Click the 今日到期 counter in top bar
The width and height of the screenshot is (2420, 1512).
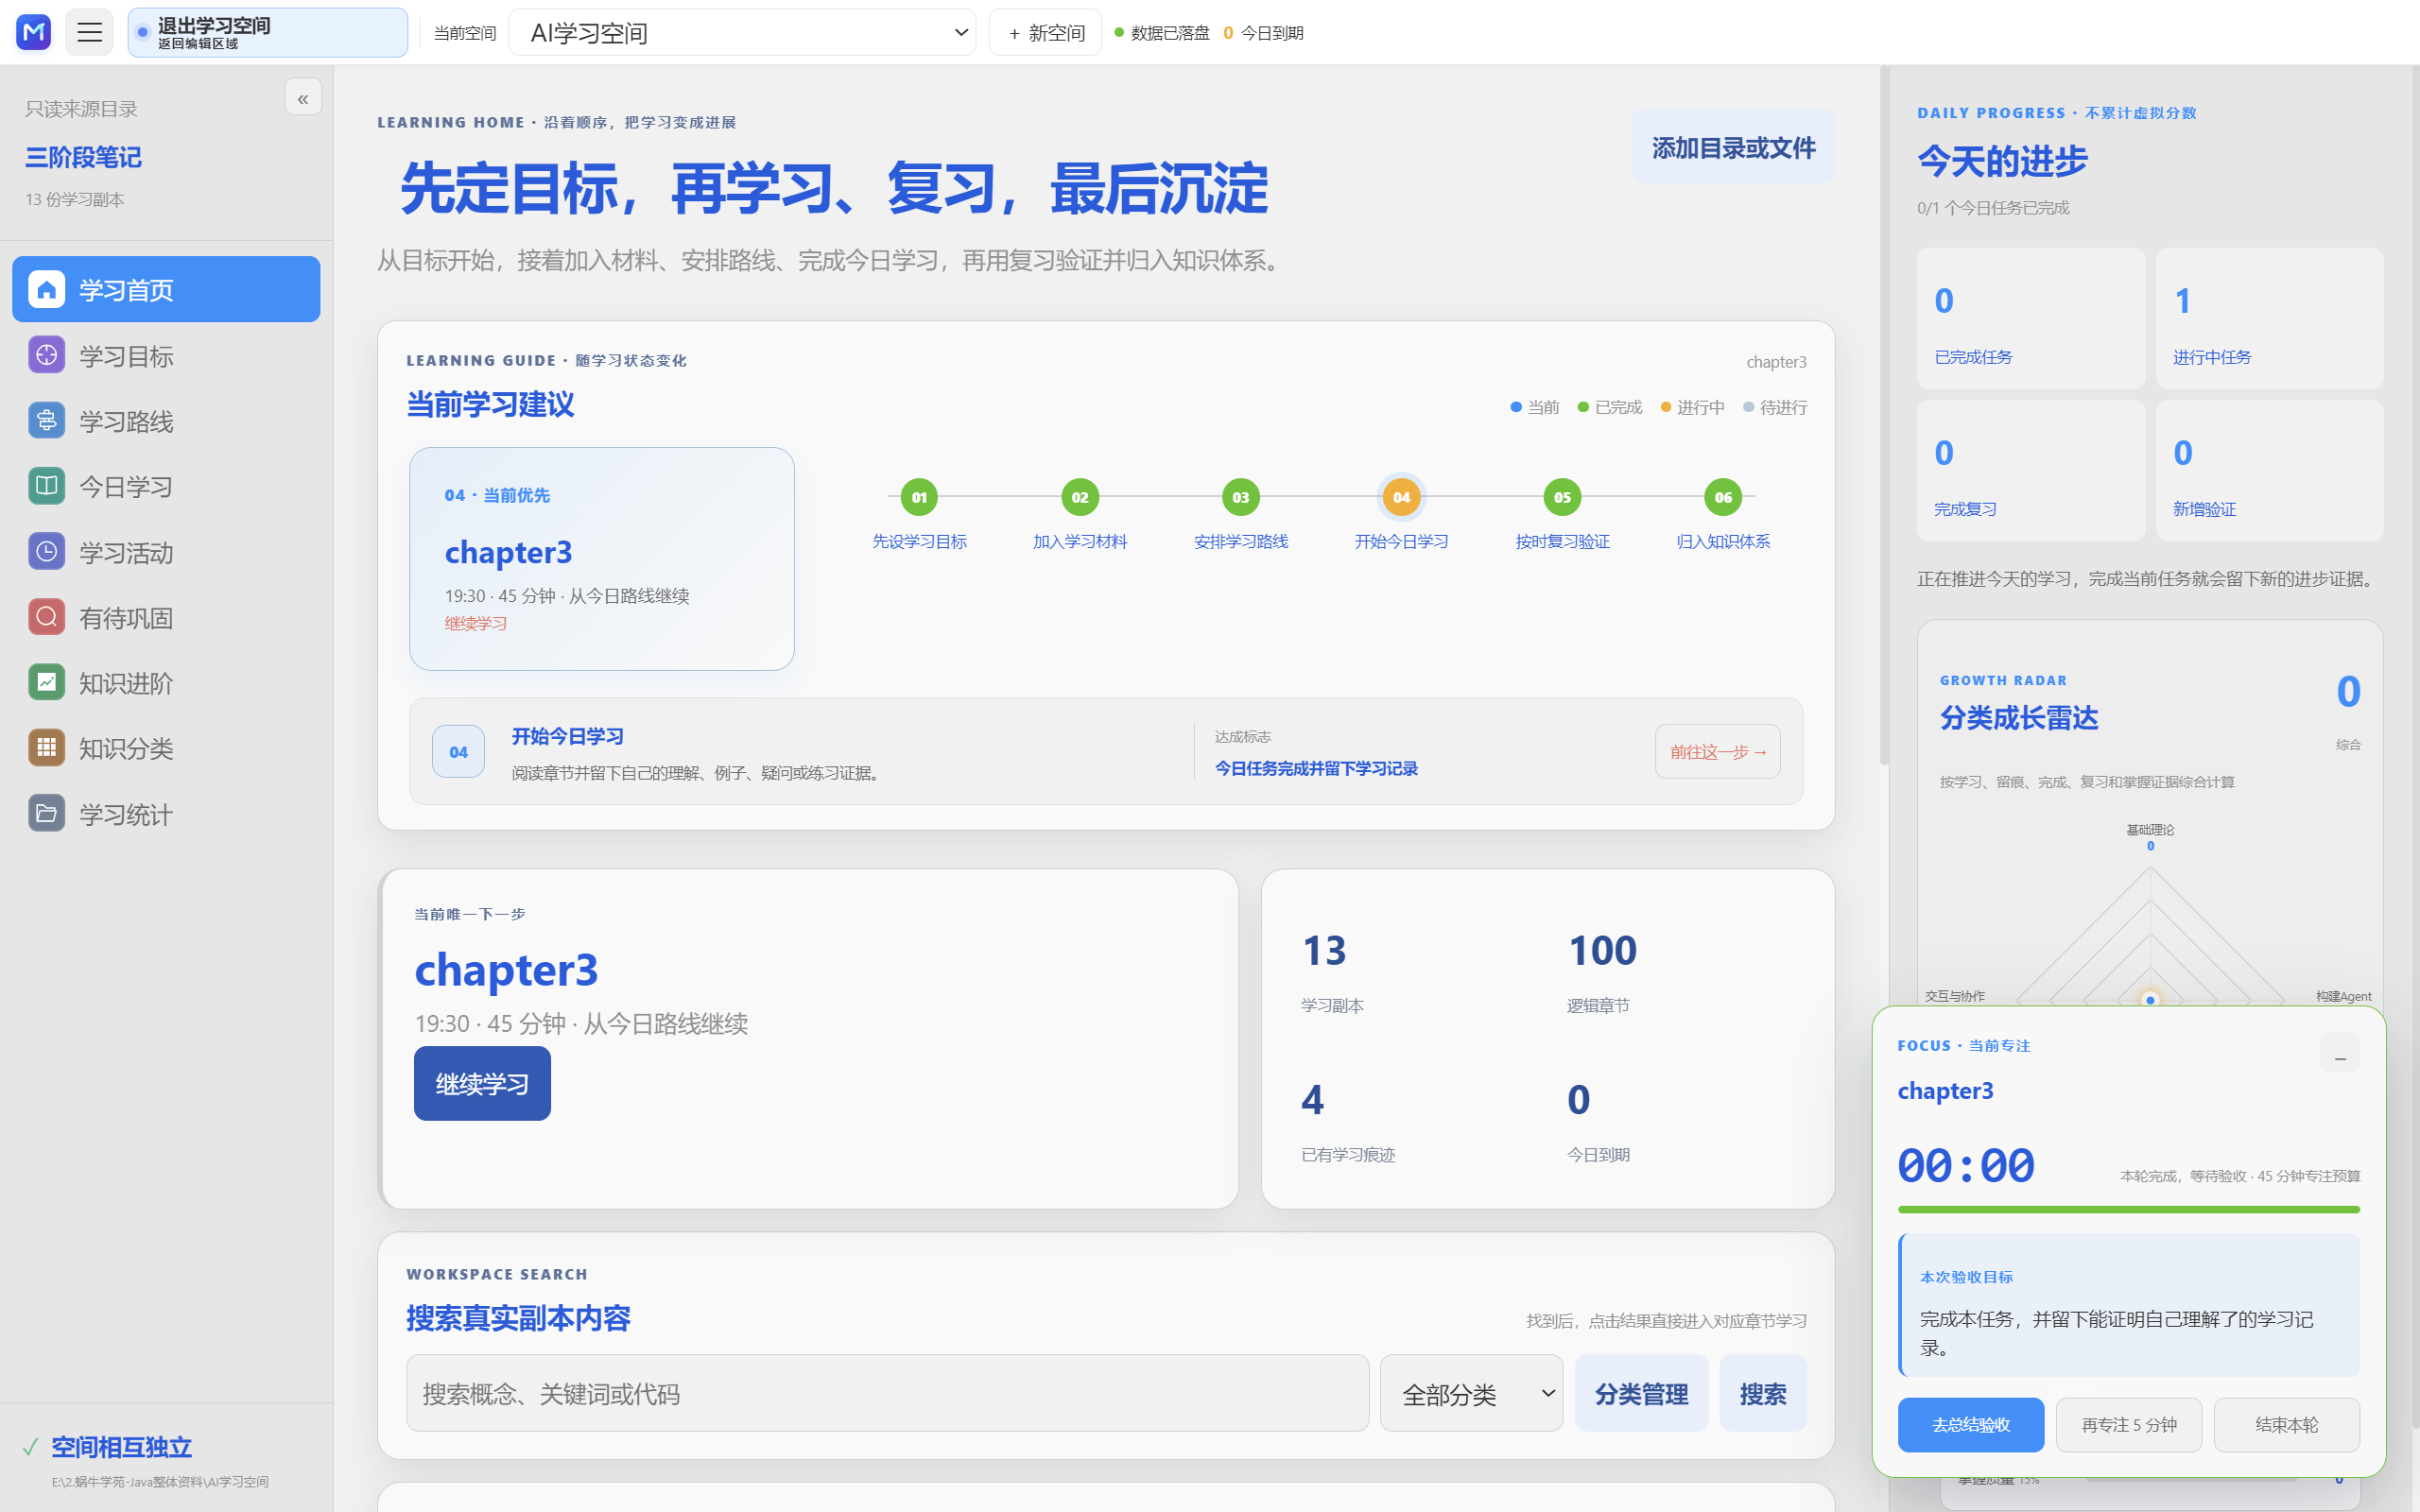1263,33
